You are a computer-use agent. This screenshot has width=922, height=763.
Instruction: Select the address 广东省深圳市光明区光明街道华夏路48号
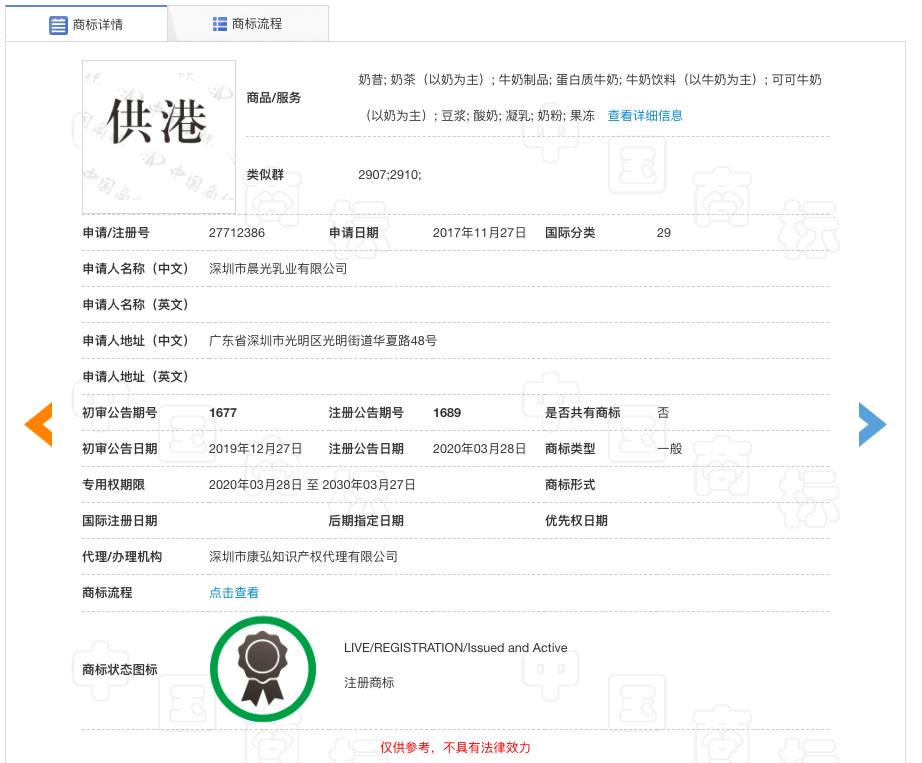pyautogui.click(x=323, y=341)
